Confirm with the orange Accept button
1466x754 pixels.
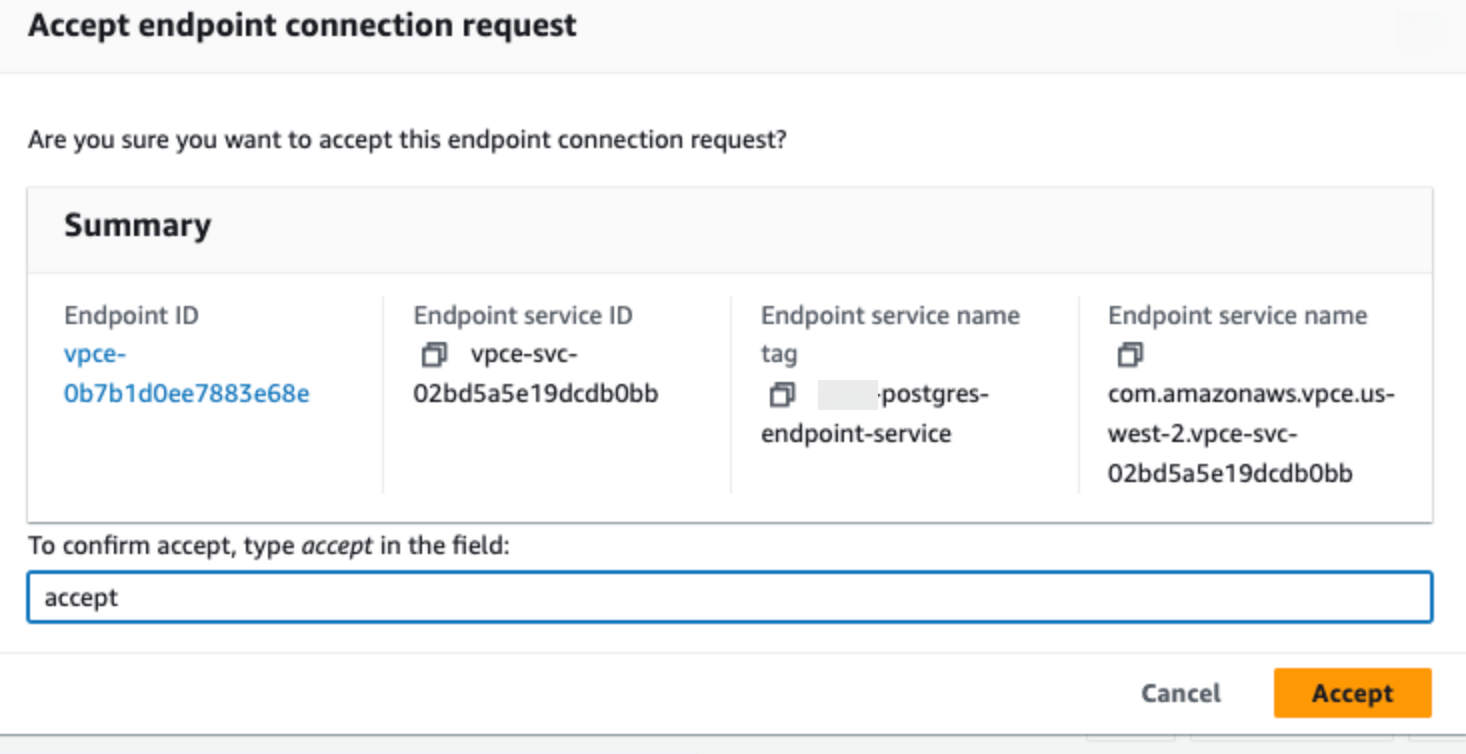[1352, 693]
